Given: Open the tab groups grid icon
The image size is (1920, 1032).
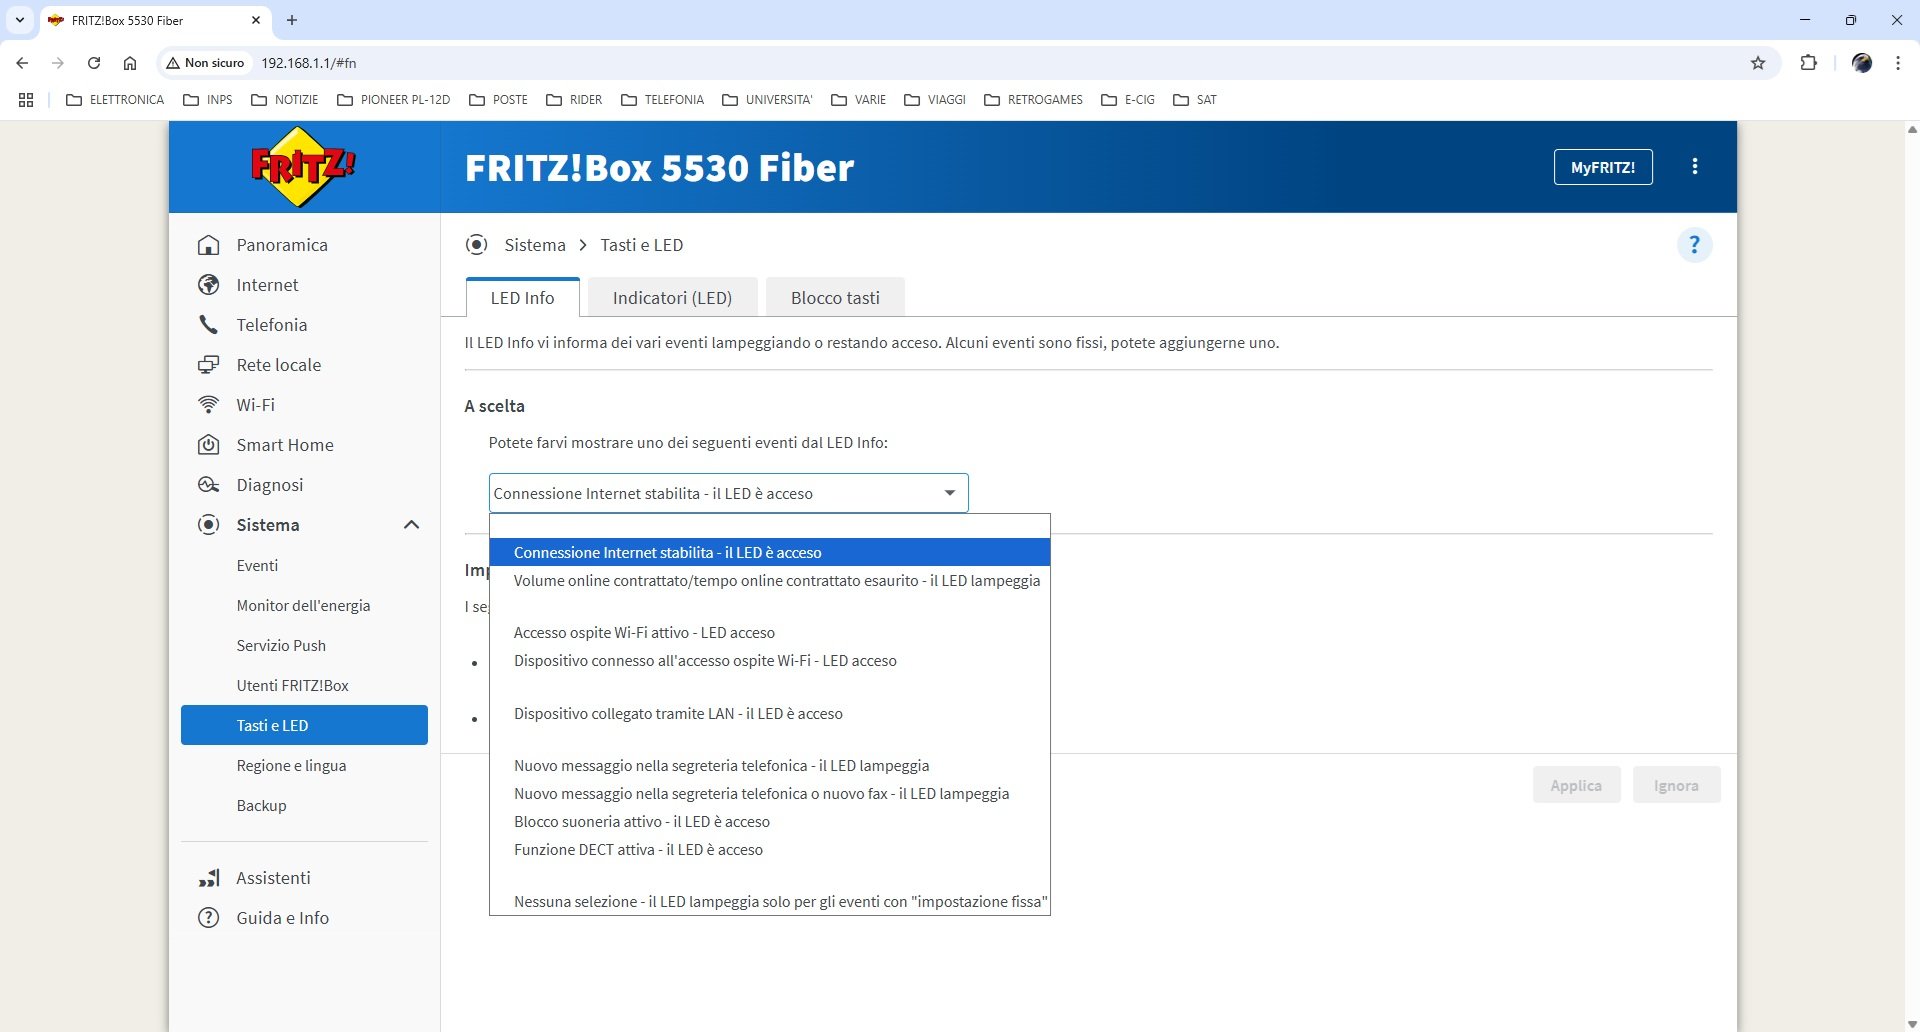Looking at the screenshot, I should [26, 100].
